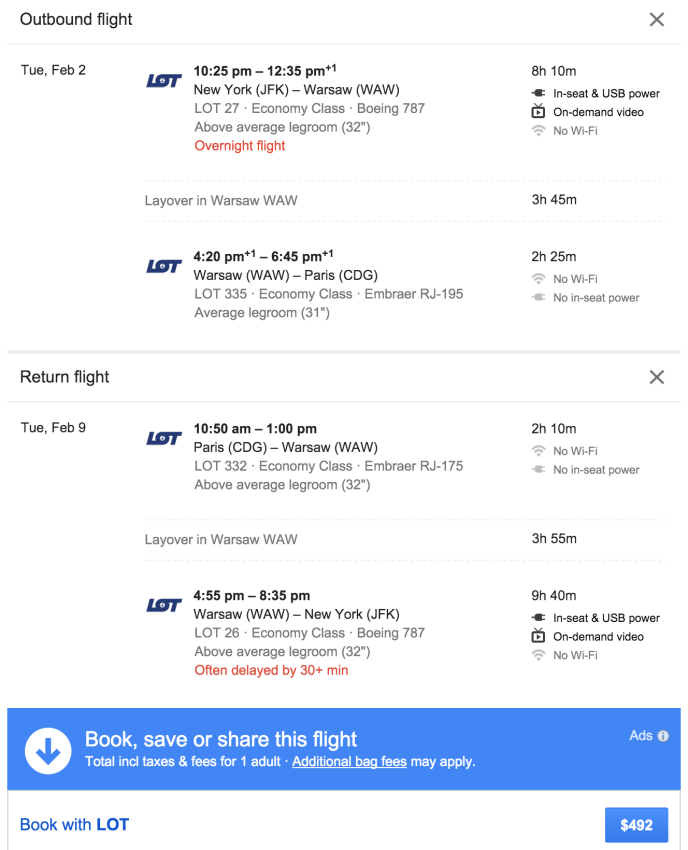Screen dimensions: 688x850
Task: Click the No Wi-Fi icon for Warsaw–Paris flight
Action: click(538, 279)
